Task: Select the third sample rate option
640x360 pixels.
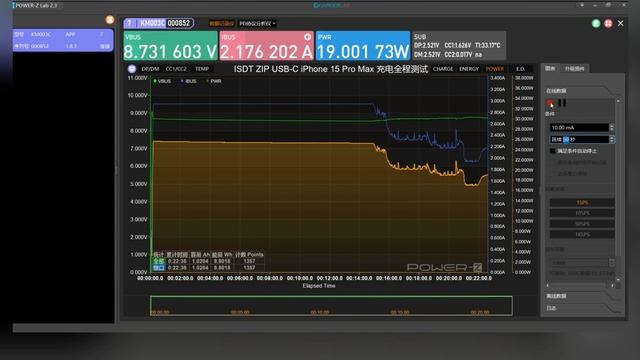Action: (582, 224)
